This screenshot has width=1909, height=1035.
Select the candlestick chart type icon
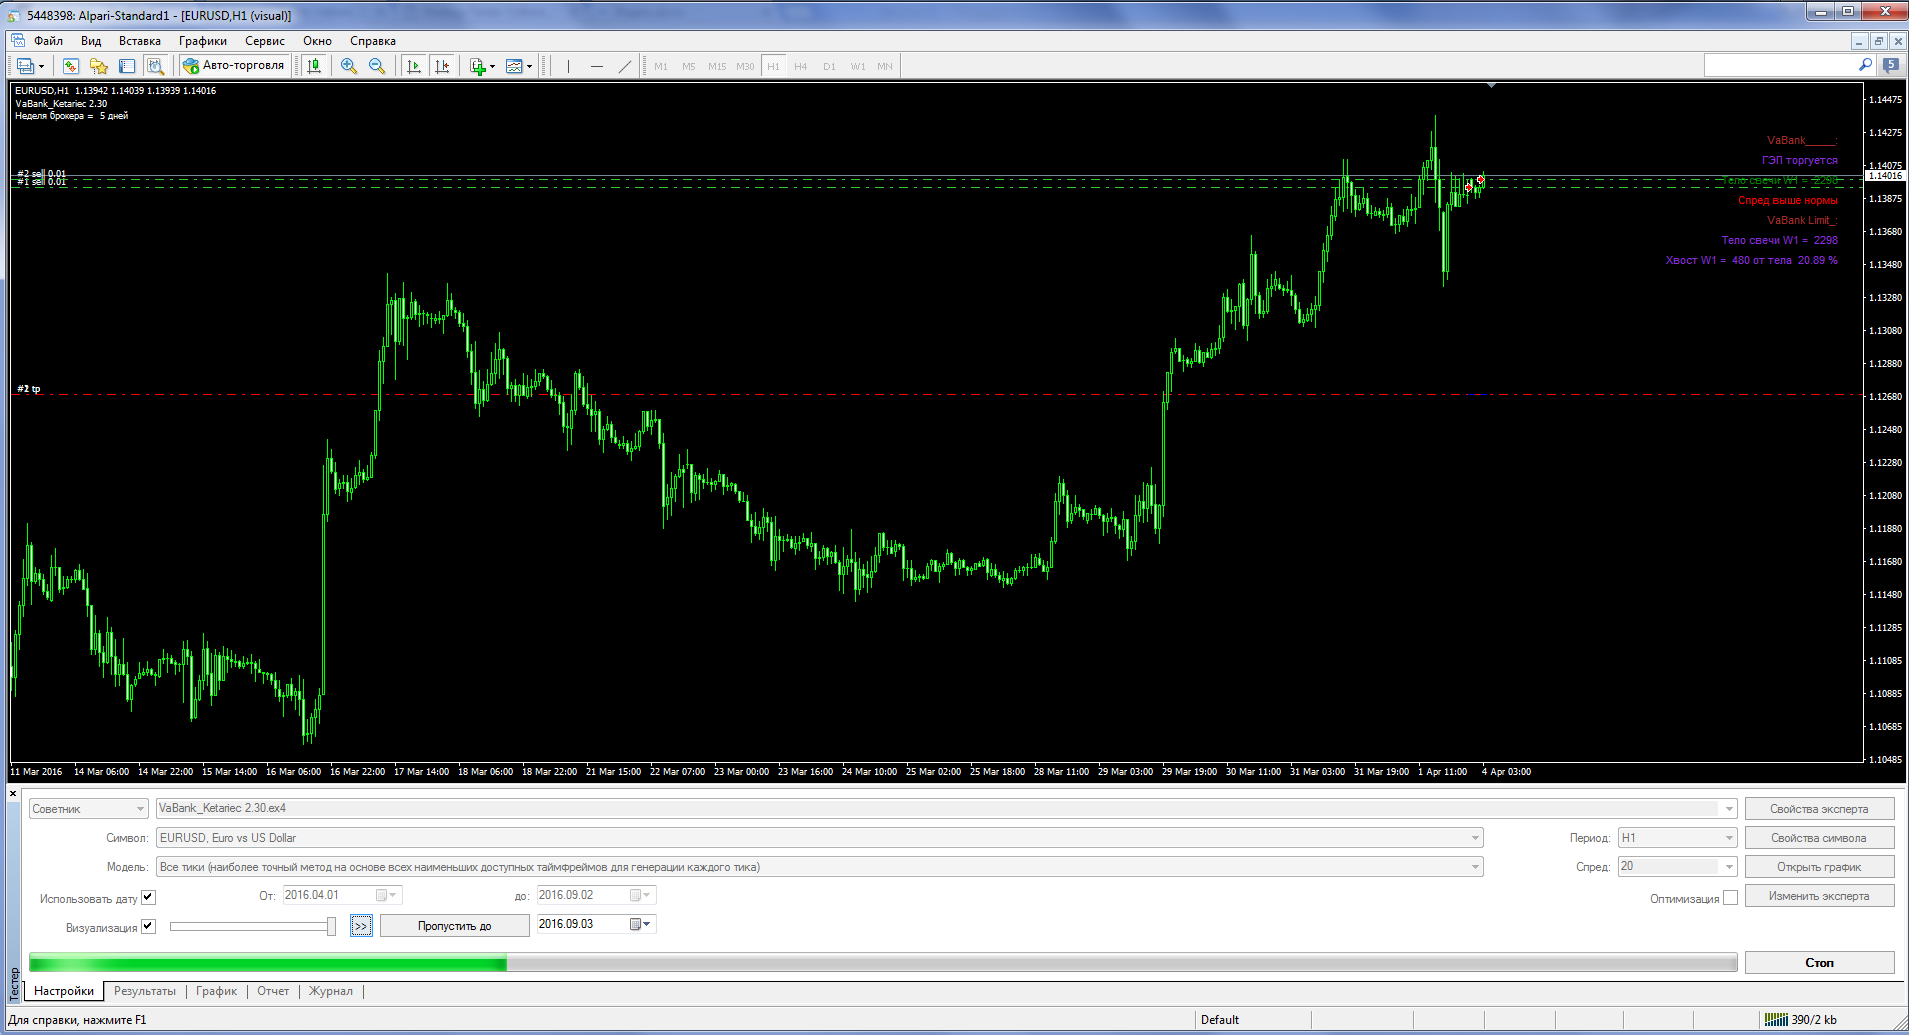pyautogui.click(x=314, y=66)
